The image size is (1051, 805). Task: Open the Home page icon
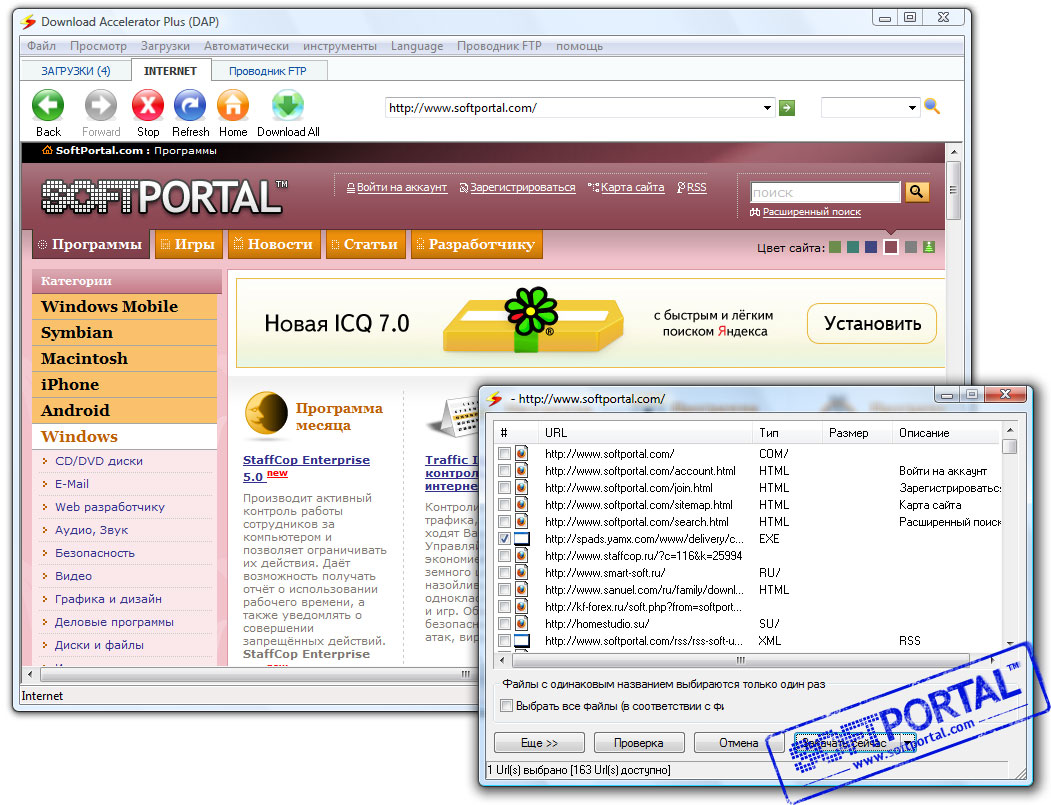233,106
